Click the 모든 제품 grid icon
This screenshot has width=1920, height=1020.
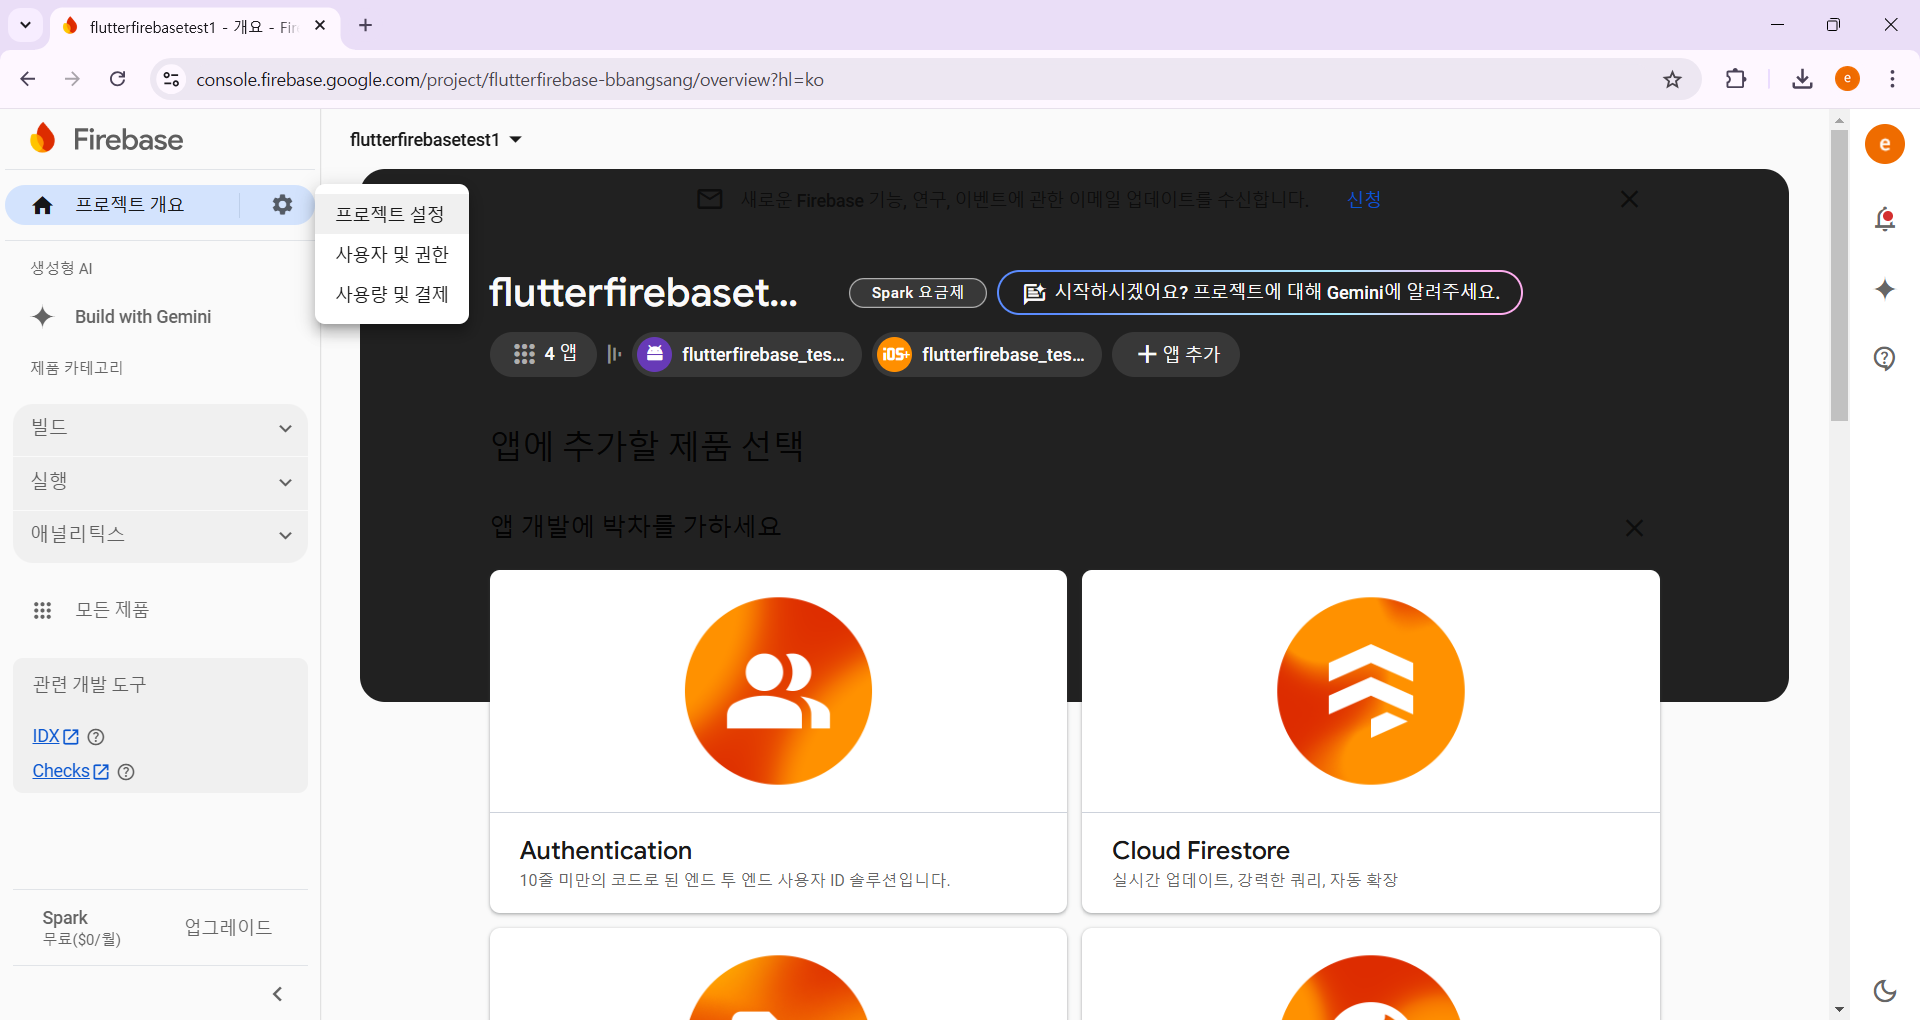[x=42, y=610]
